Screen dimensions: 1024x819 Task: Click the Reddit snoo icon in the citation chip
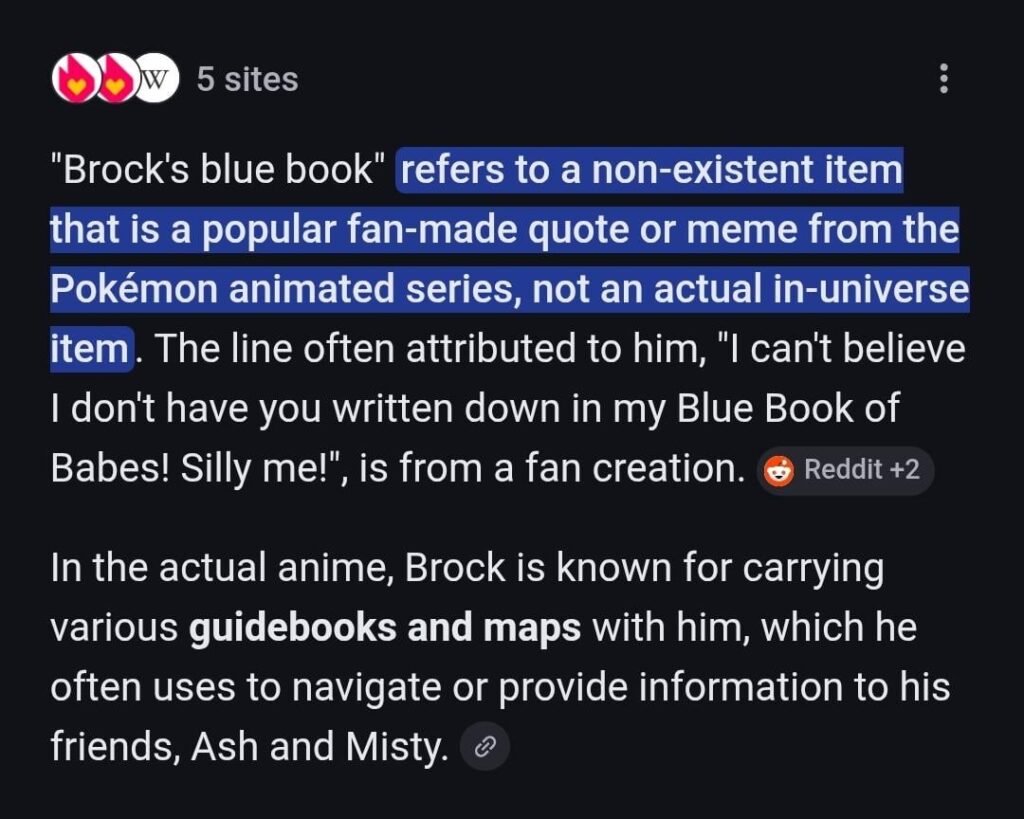pyautogui.click(x=777, y=470)
